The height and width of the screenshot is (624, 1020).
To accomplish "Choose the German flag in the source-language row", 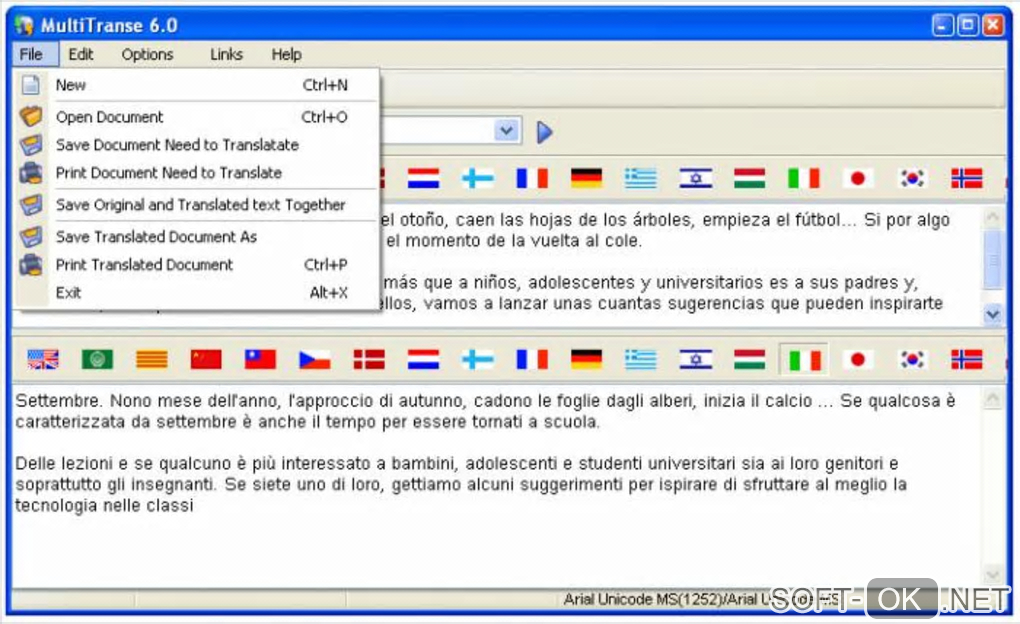I will coord(587,178).
